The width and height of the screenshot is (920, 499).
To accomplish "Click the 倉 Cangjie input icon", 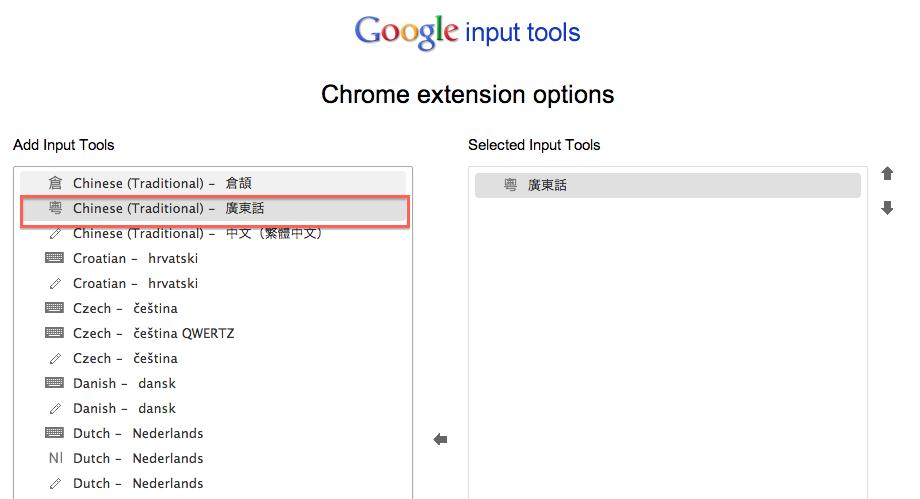I will click(55, 183).
